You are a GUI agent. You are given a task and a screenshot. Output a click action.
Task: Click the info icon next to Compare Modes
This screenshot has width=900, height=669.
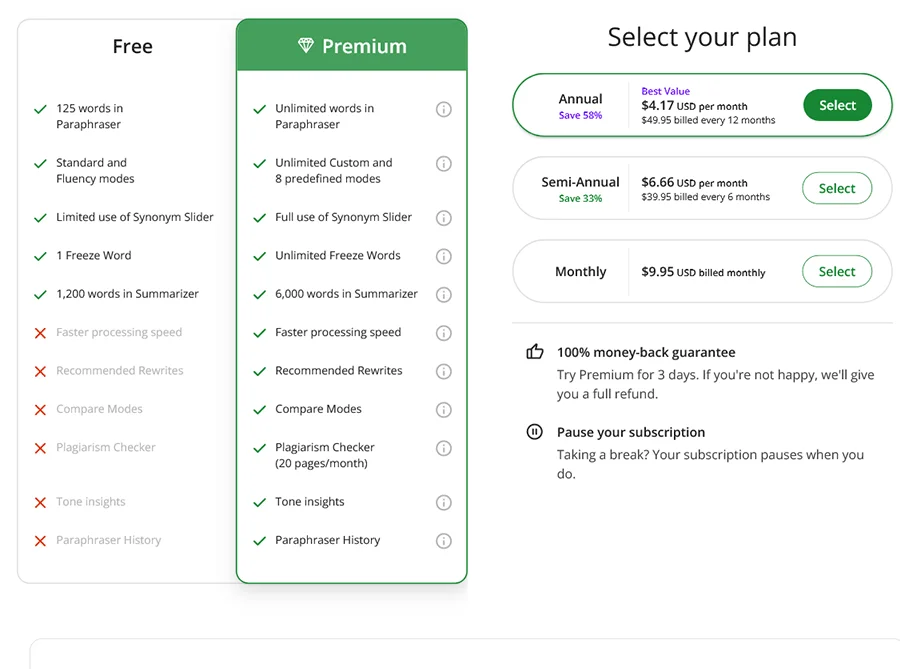click(444, 409)
